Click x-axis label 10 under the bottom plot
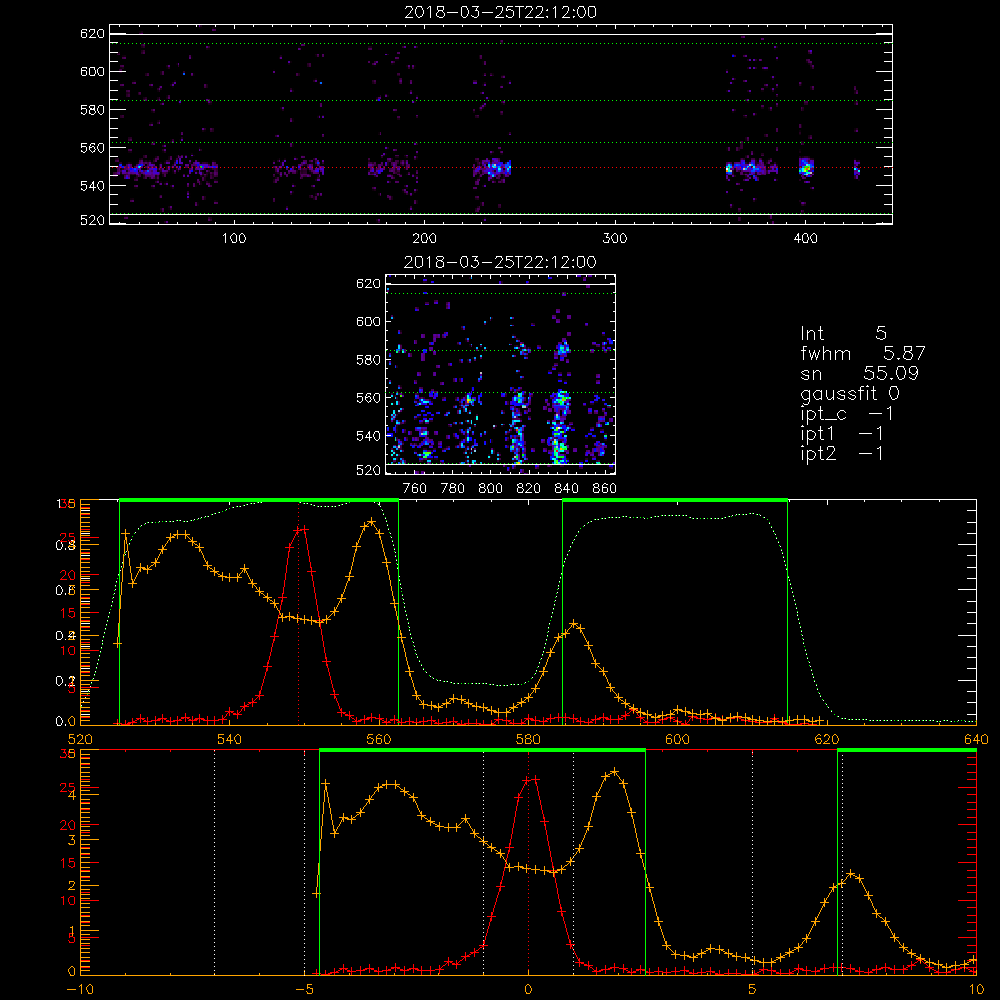This screenshot has width=1000, height=1000. 976,989
